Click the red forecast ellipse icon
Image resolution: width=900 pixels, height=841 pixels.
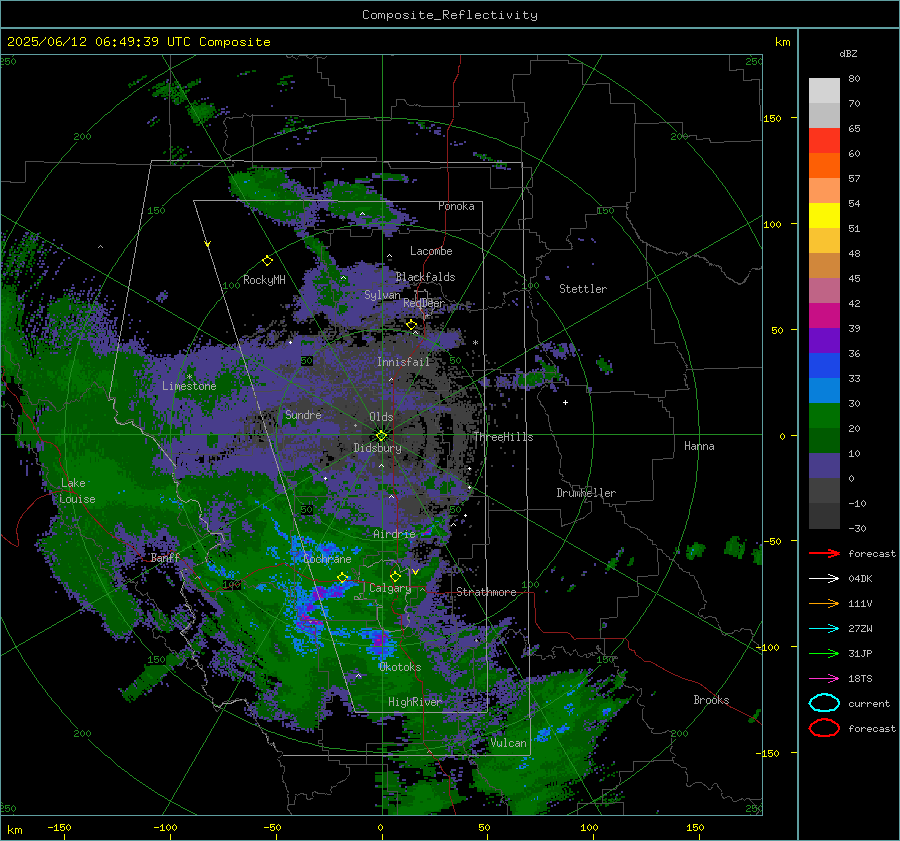[824, 728]
